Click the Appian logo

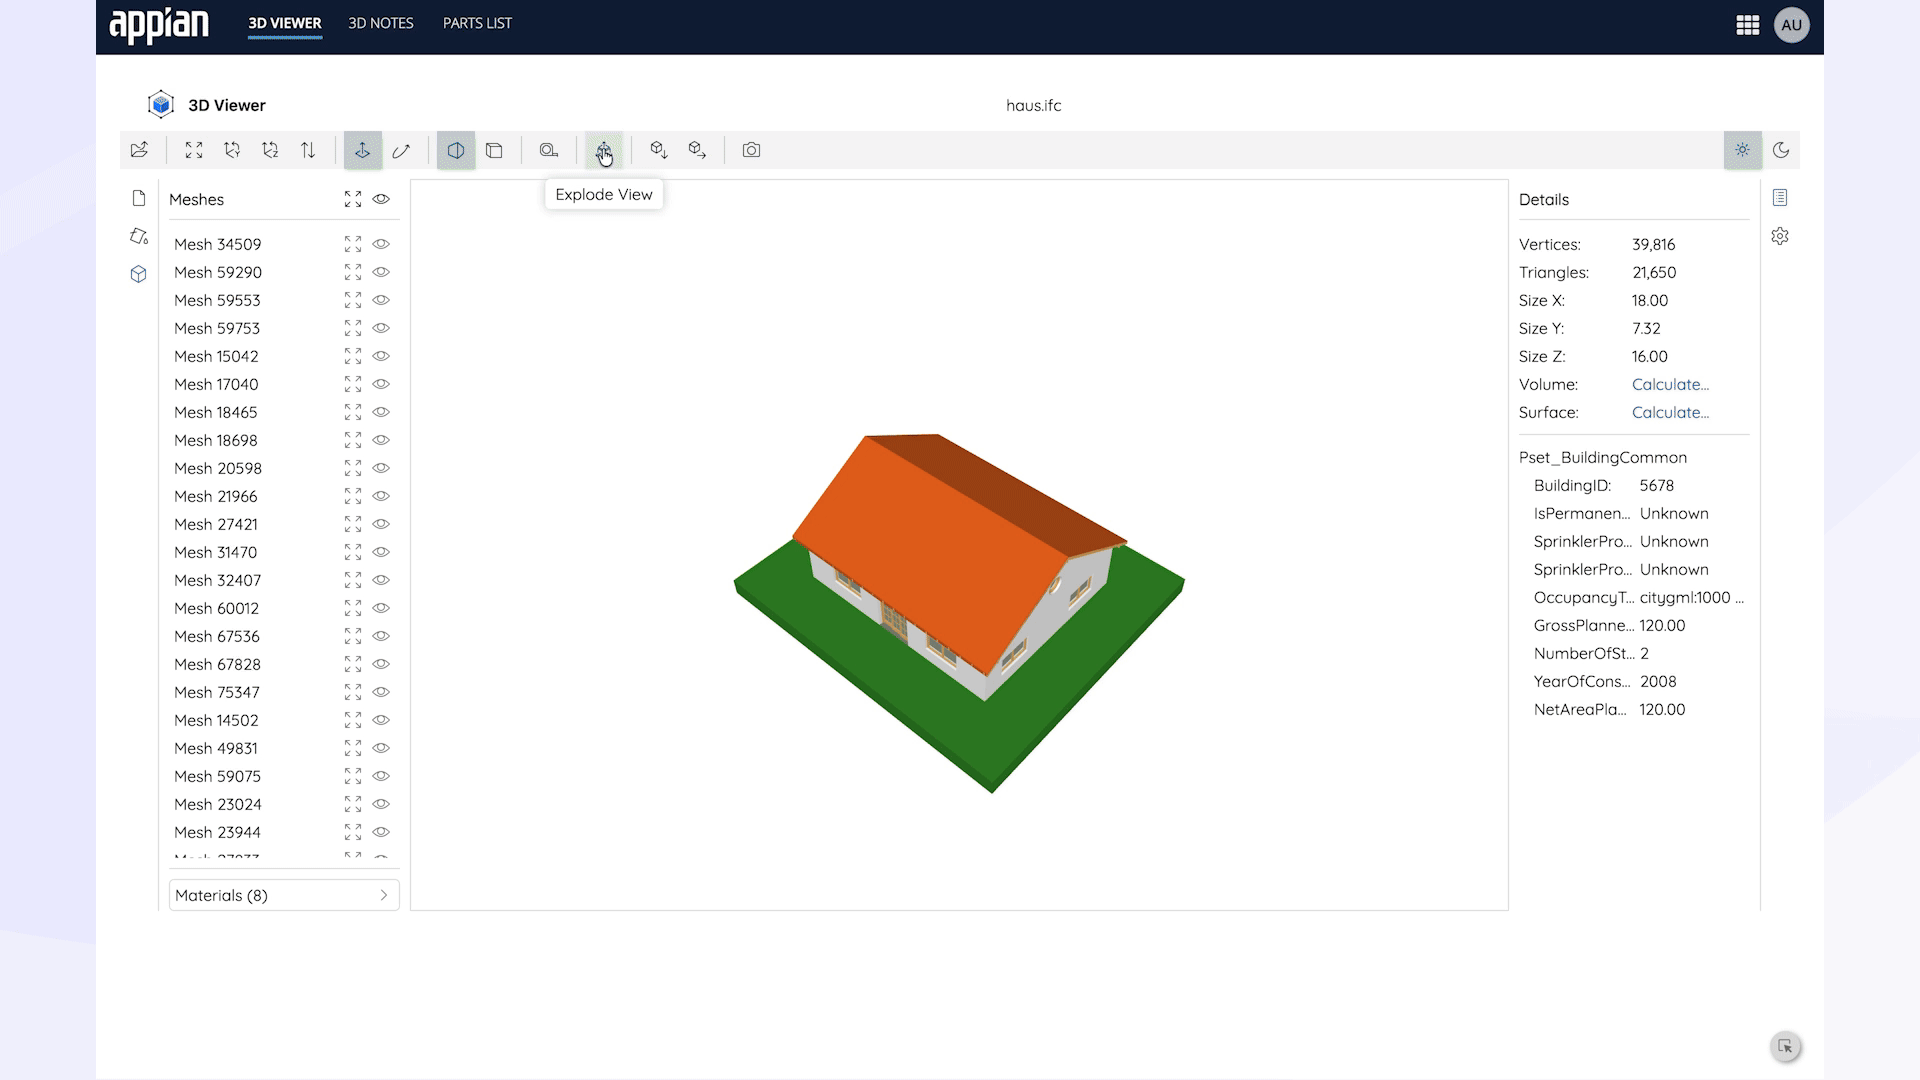tap(159, 25)
